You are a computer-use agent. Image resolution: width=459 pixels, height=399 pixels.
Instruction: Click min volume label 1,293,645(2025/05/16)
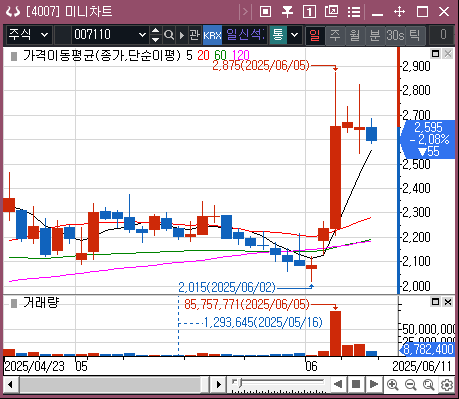pos(263,322)
